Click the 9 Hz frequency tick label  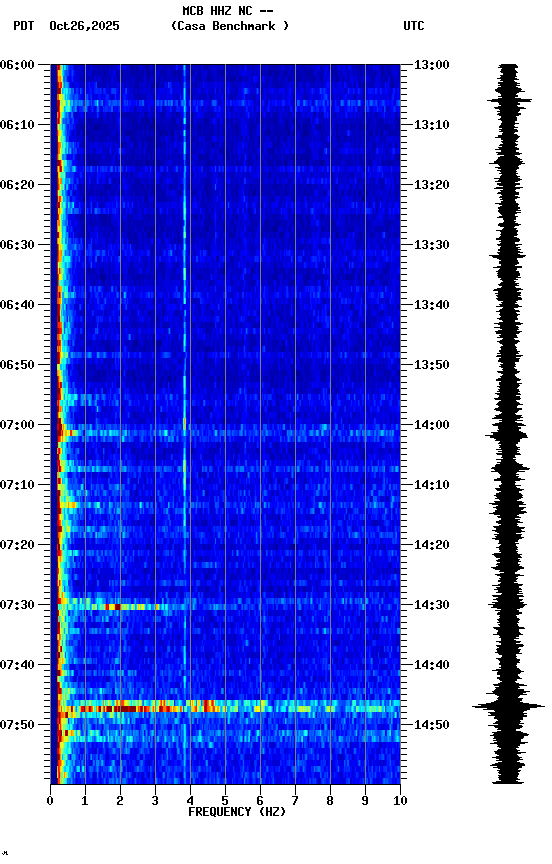click(x=365, y=801)
